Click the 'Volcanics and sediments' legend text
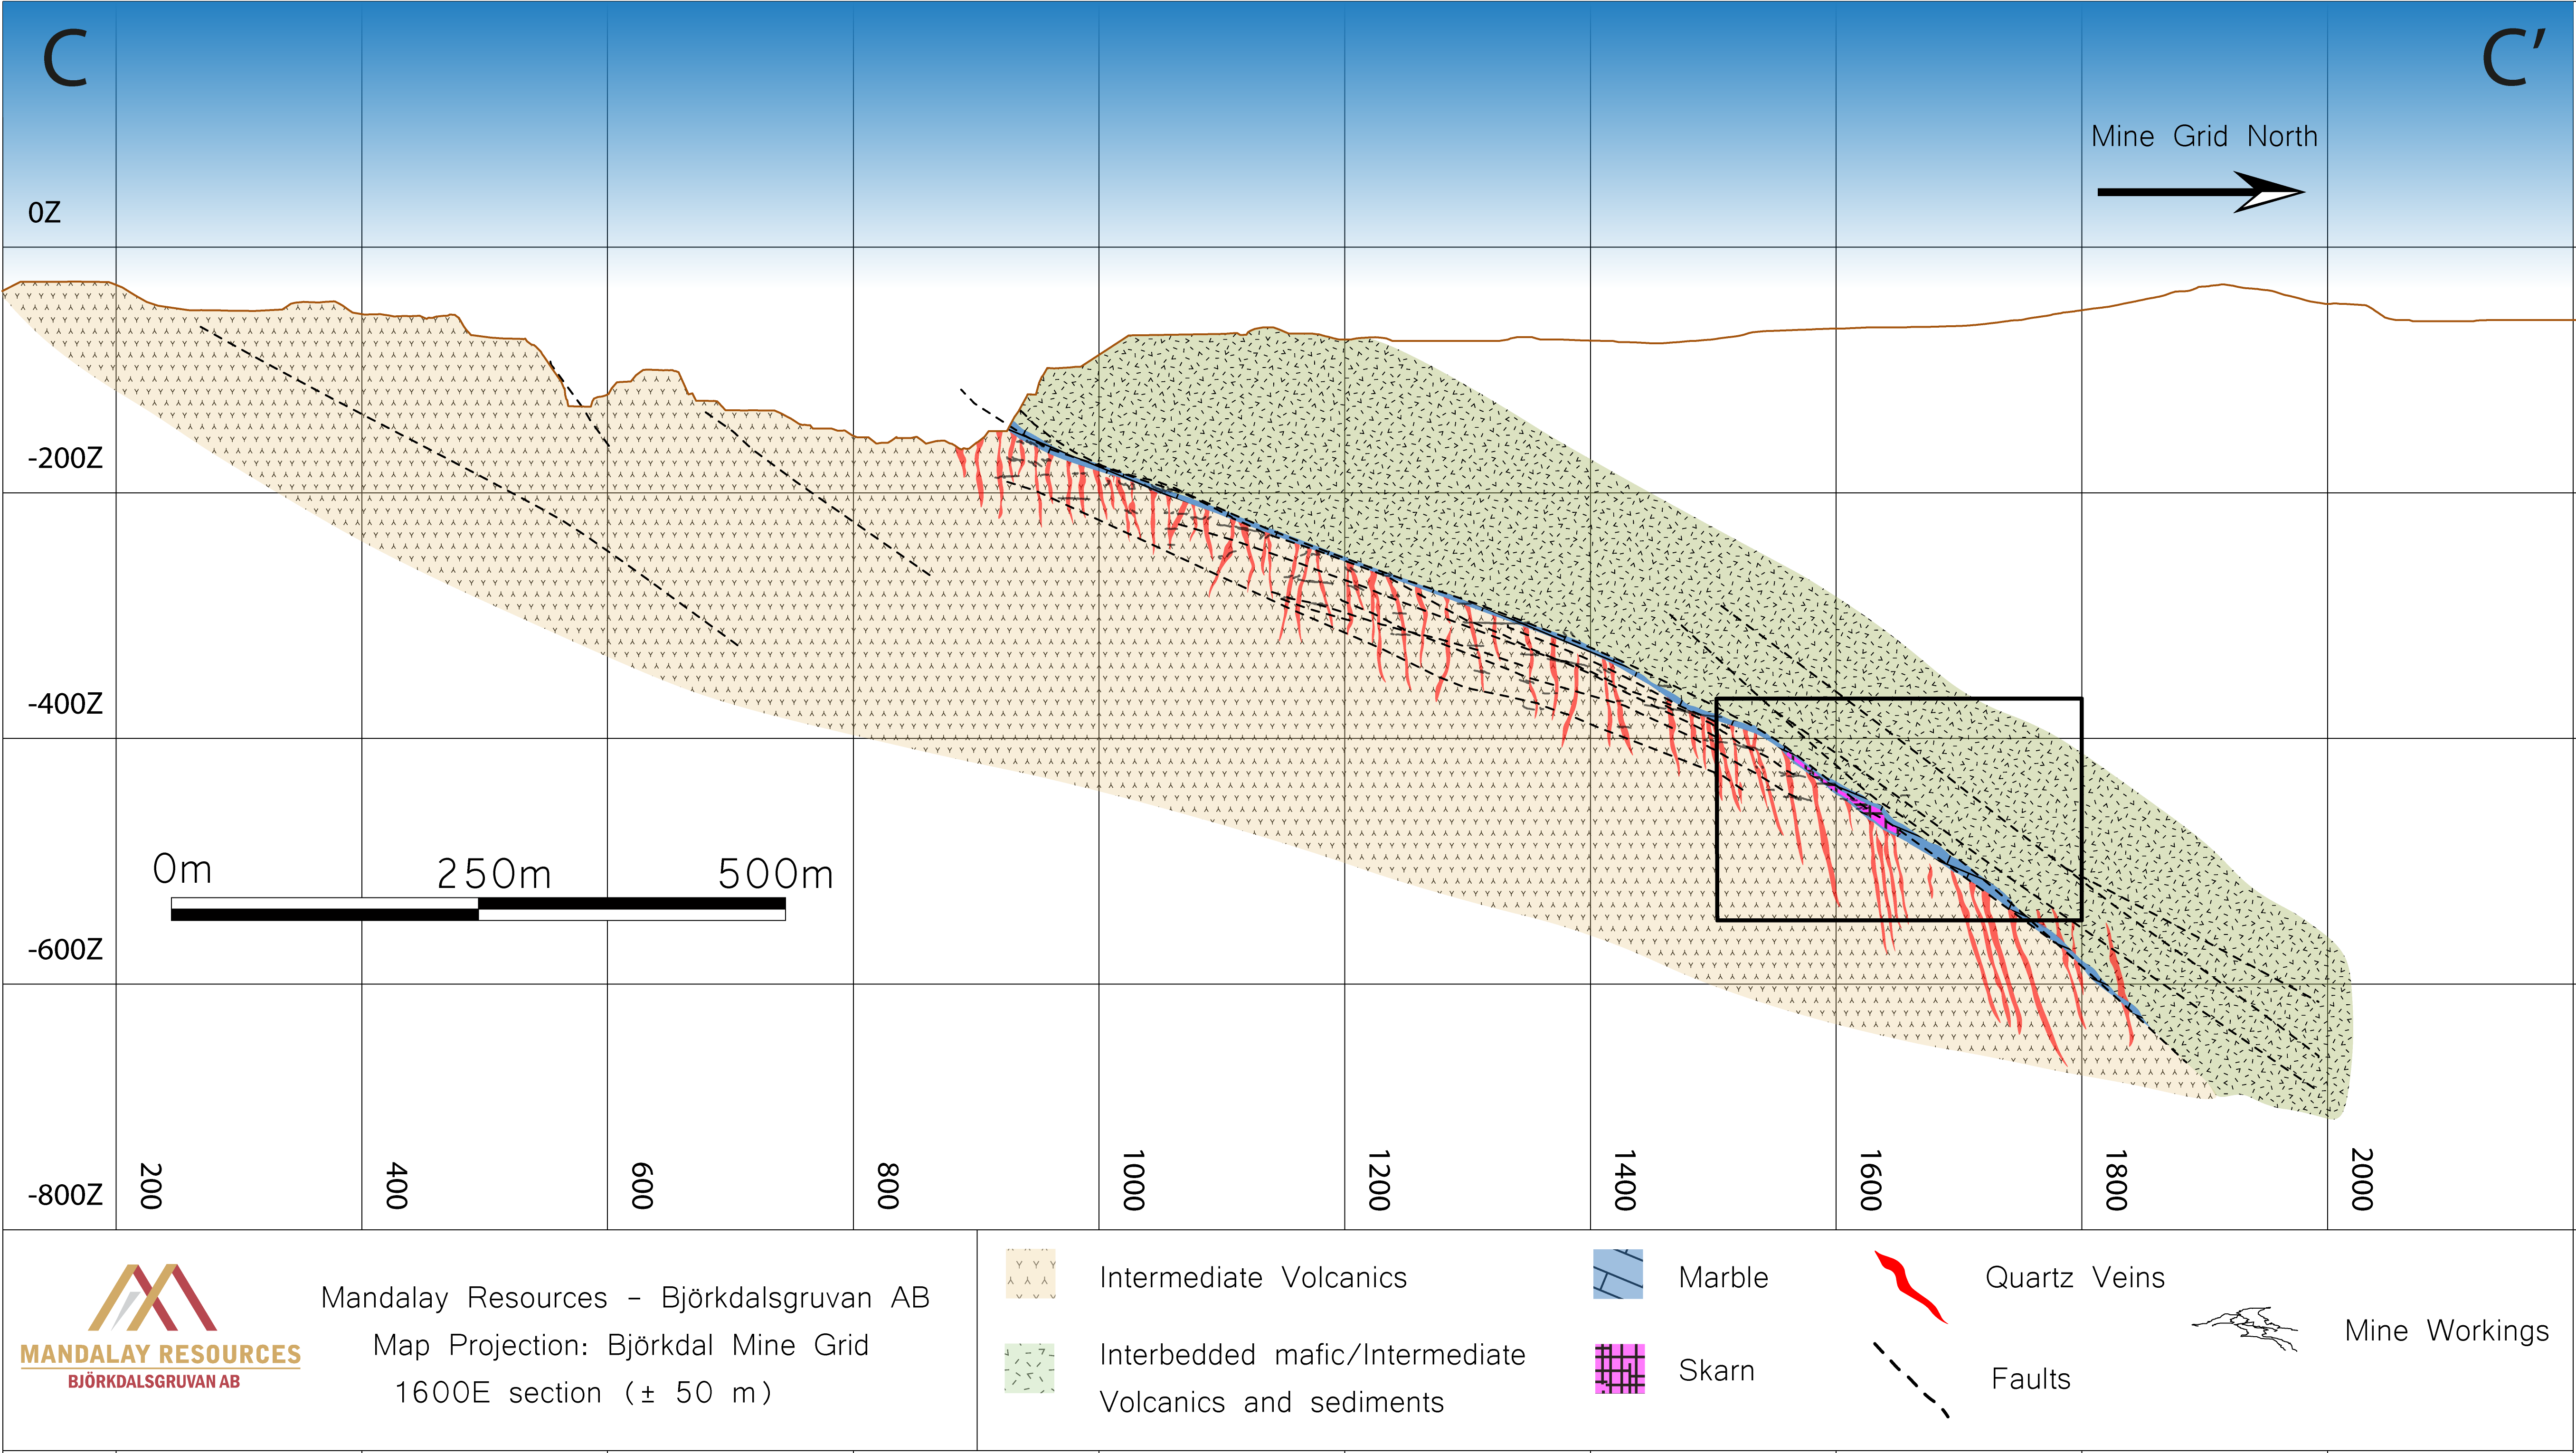Viewport: 2576px width, 1453px height. [x=1272, y=1402]
